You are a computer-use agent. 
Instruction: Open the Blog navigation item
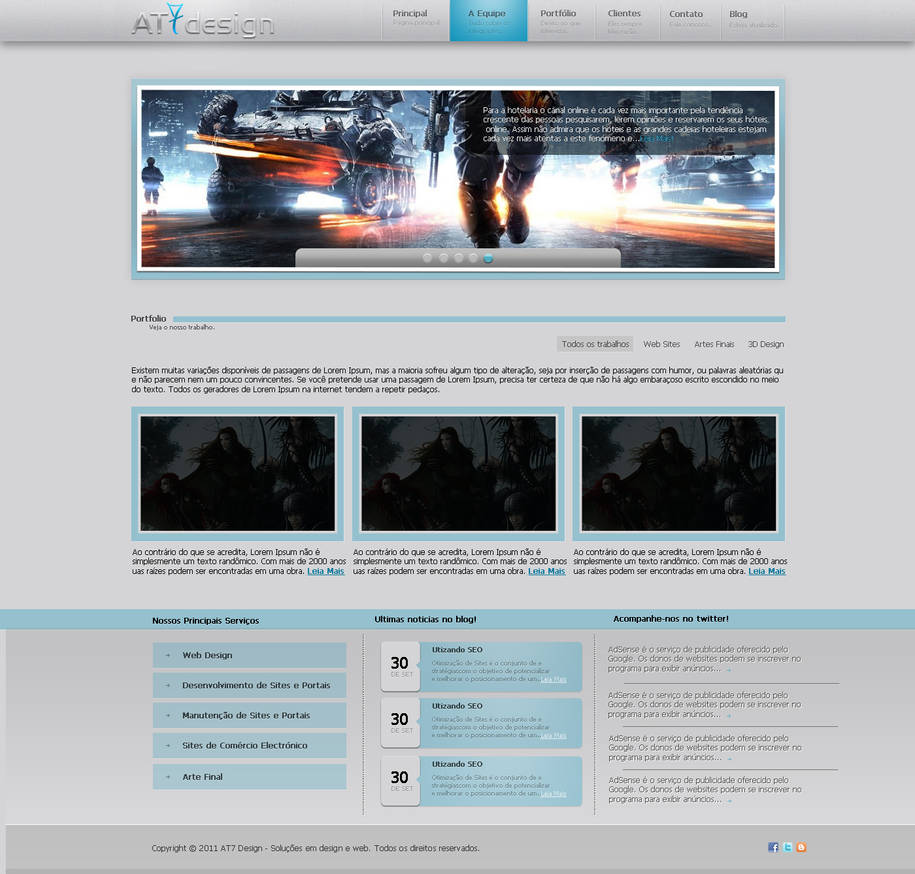[x=753, y=20]
